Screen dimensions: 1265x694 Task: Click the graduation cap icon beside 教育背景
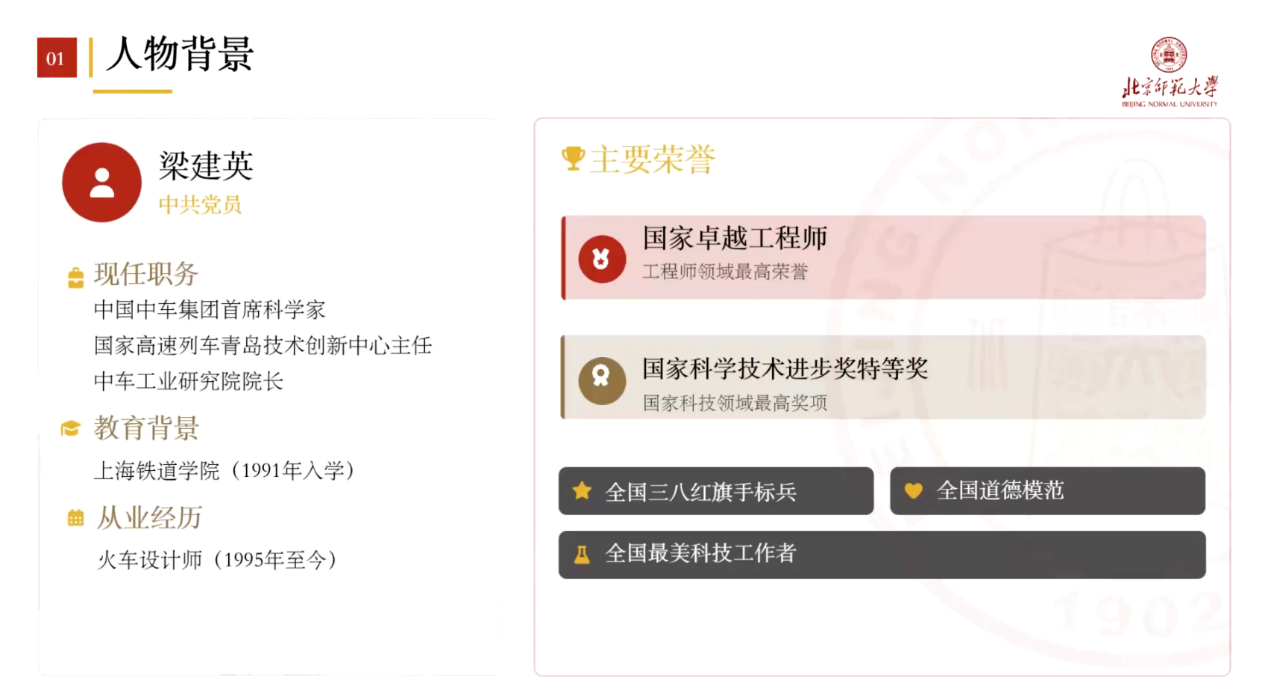tap(70, 429)
